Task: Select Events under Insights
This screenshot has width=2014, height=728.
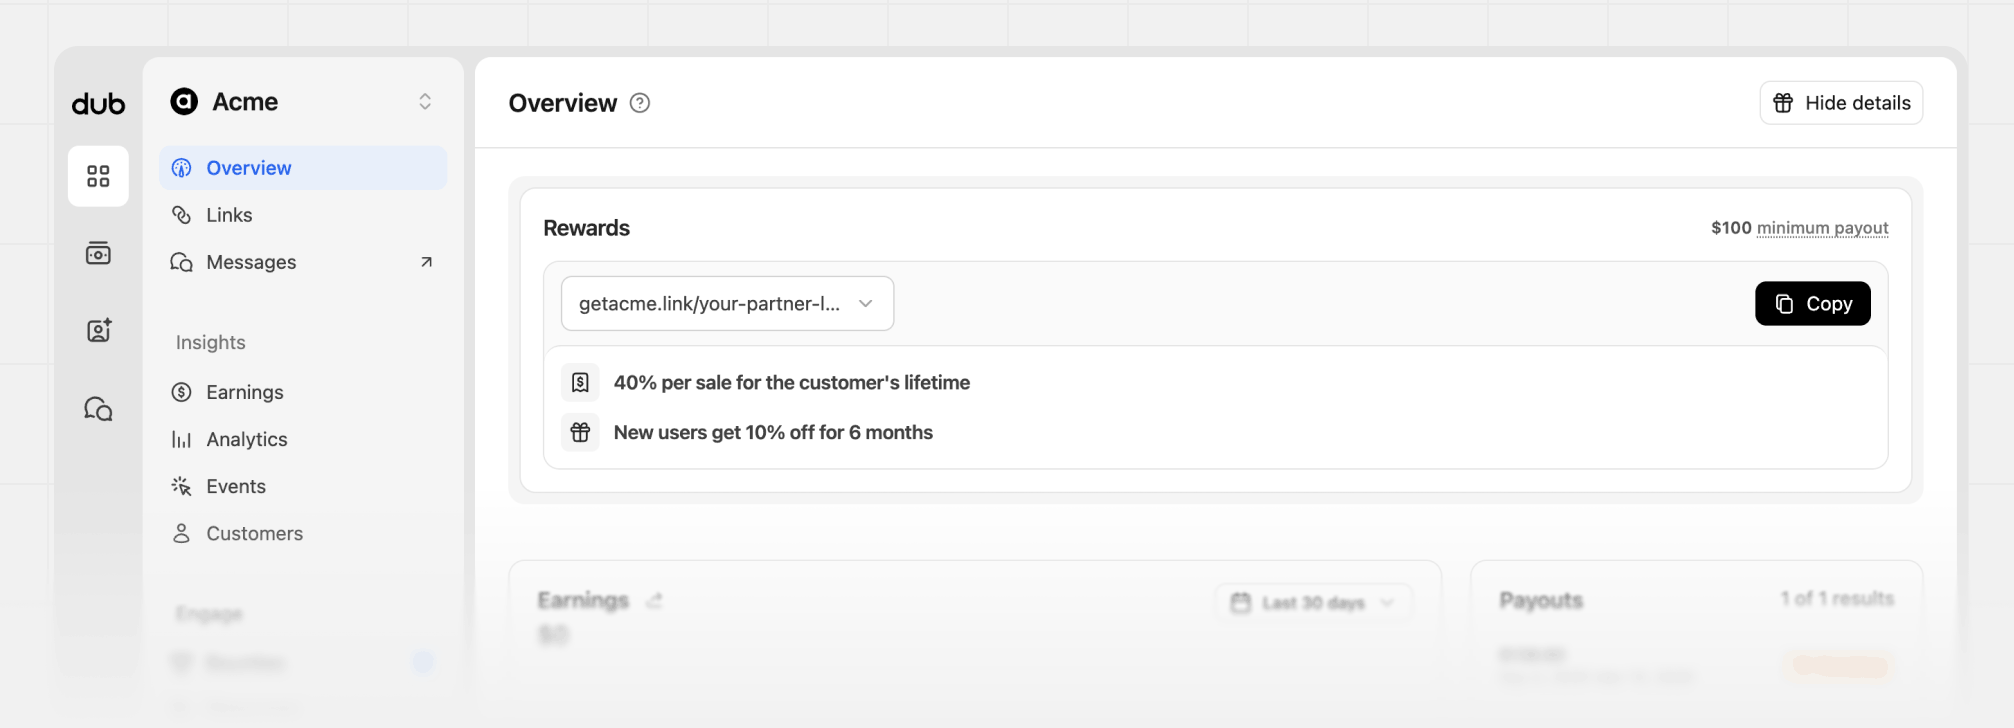Action: tap(303, 486)
